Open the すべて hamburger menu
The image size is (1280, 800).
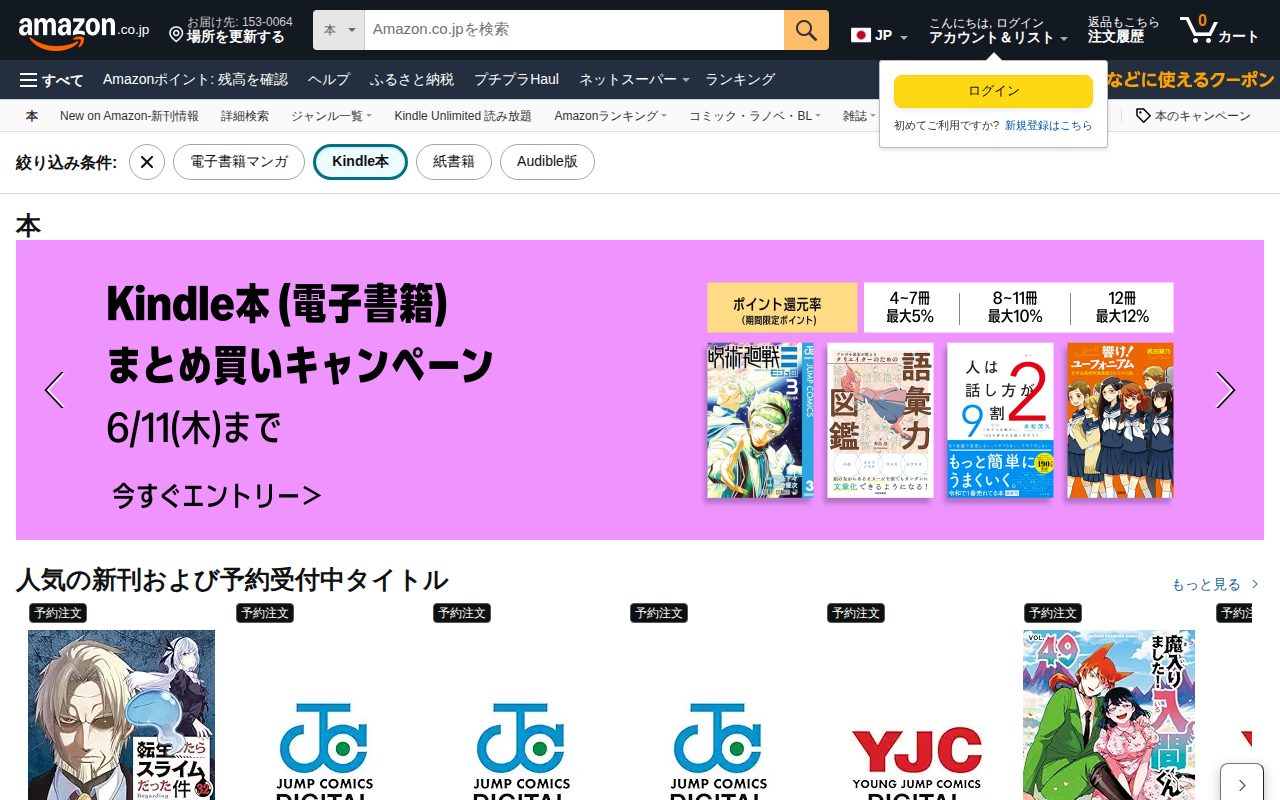(x=52, y=80)
